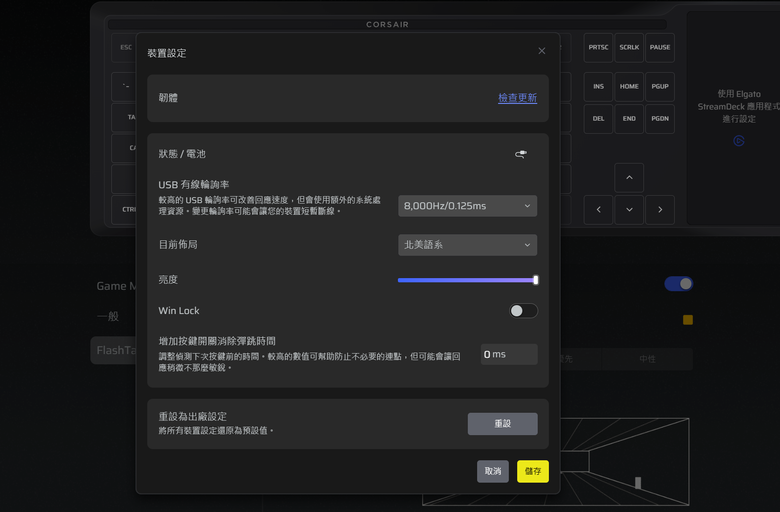Viewport: 780px width, 512px height.
Task: Click the down arrow key
Action: coord(629,210)
